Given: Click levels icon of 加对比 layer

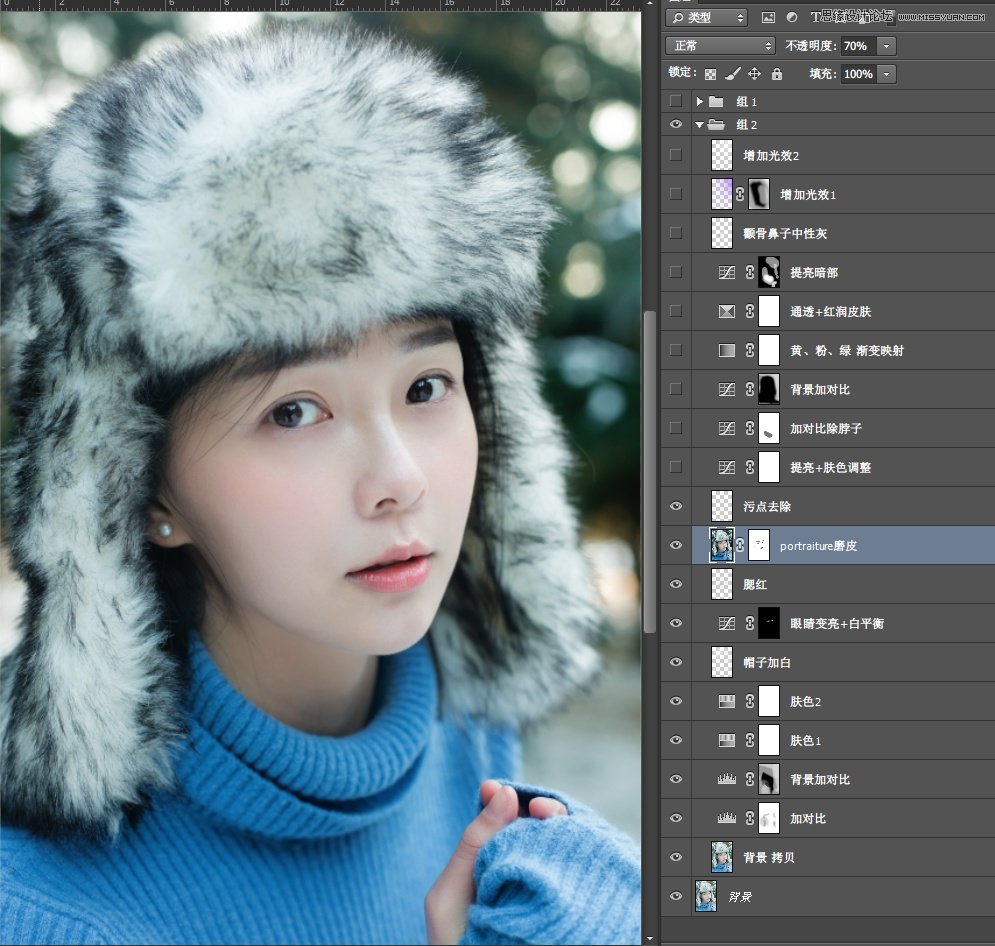Looking at the screenshot, I should [x=727, y=818].
